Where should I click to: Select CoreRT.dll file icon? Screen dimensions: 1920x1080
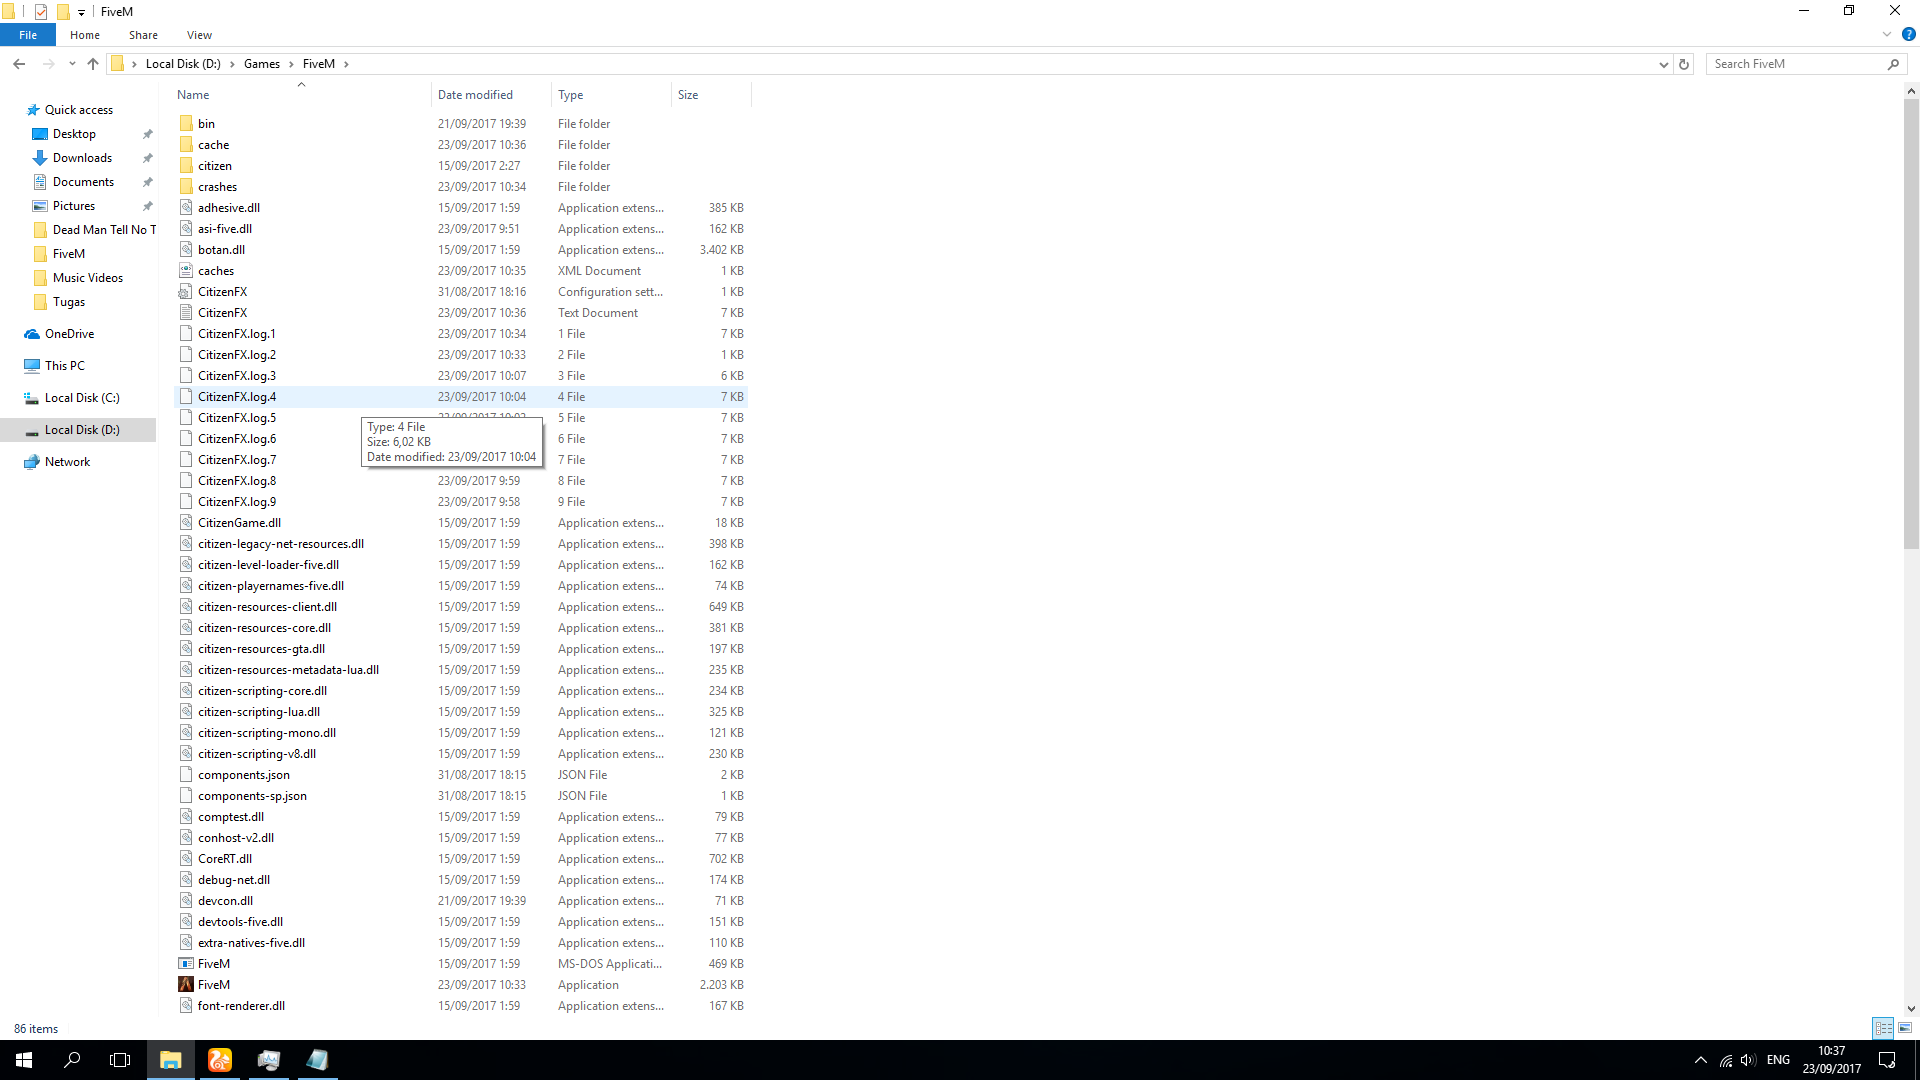(x=186, y=859)
